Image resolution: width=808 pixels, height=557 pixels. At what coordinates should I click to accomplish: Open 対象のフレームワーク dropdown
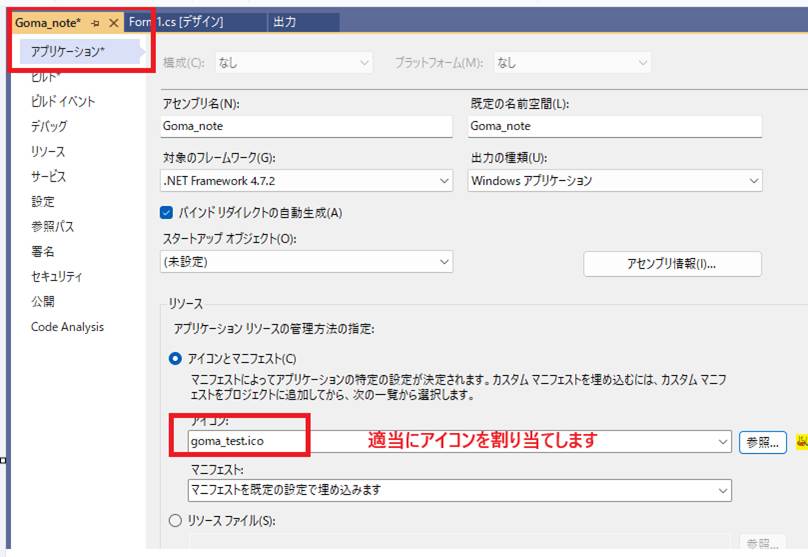tap(444, 181)
